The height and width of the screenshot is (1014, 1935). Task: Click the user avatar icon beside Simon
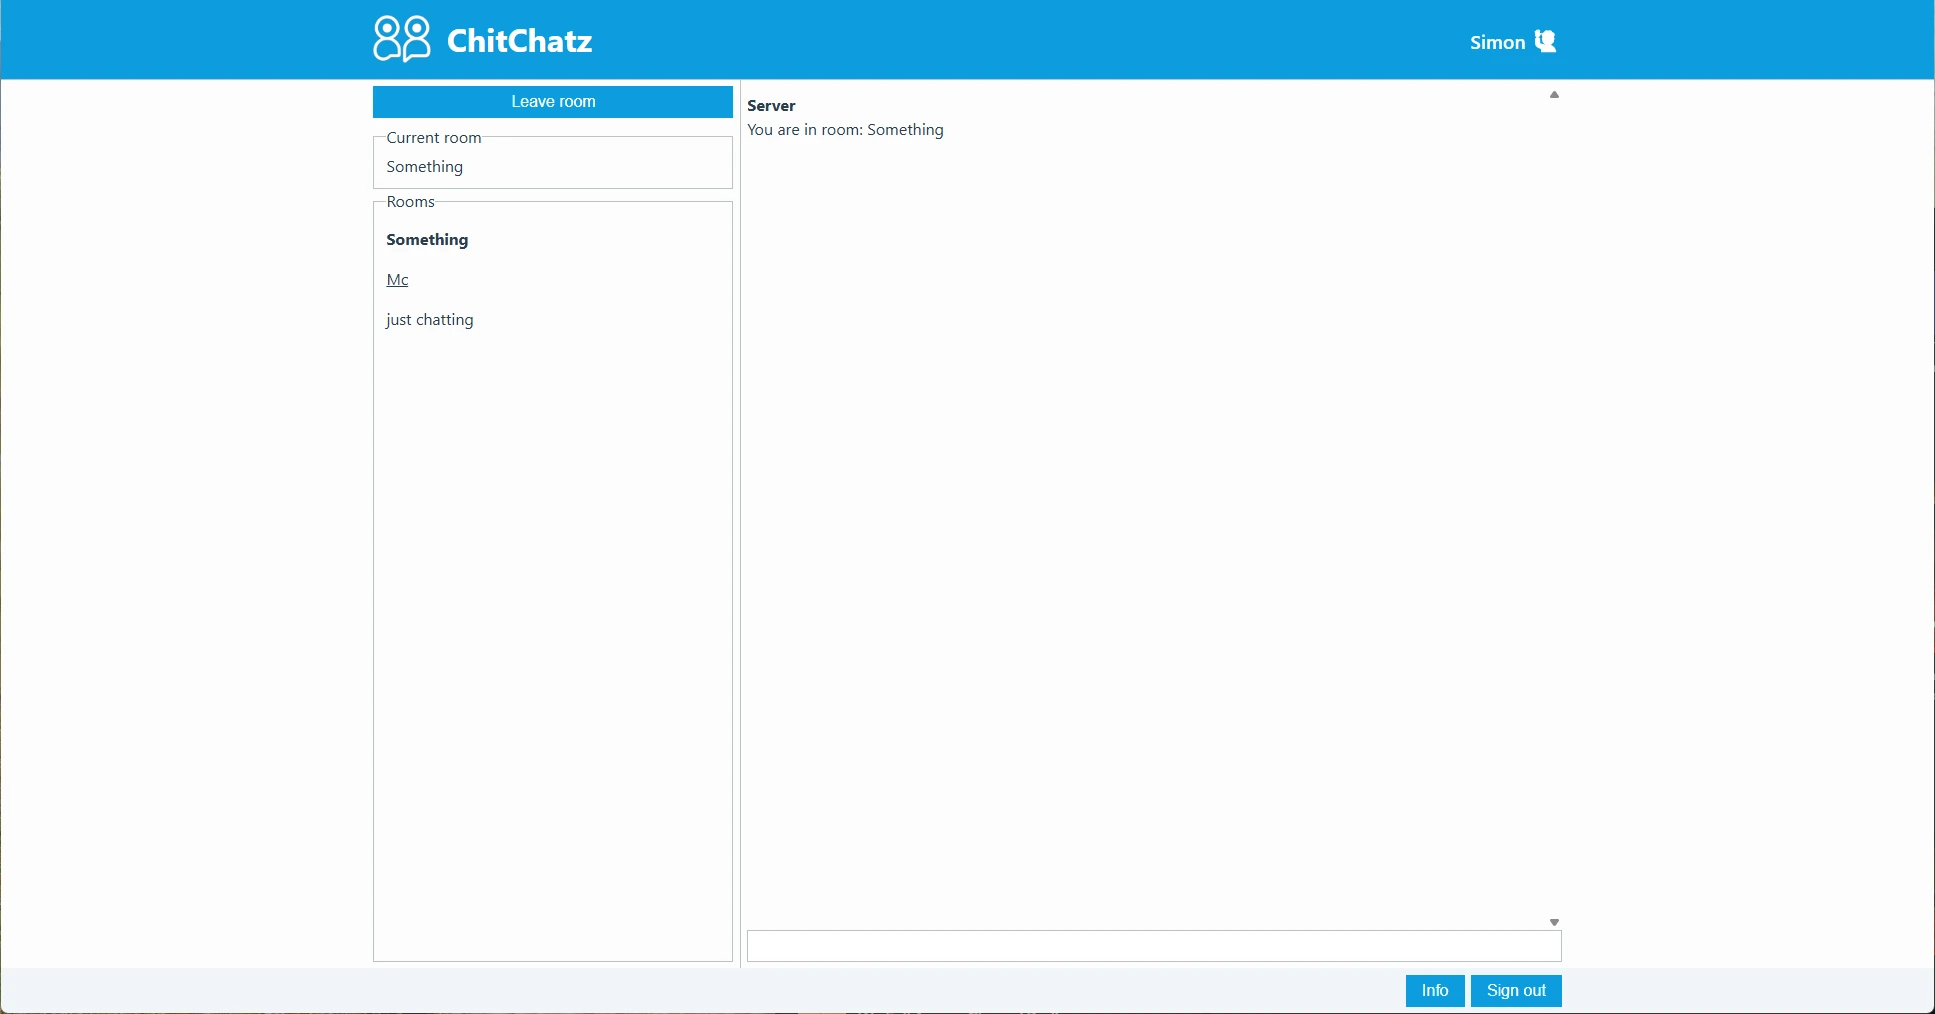tap(1546, 41)
